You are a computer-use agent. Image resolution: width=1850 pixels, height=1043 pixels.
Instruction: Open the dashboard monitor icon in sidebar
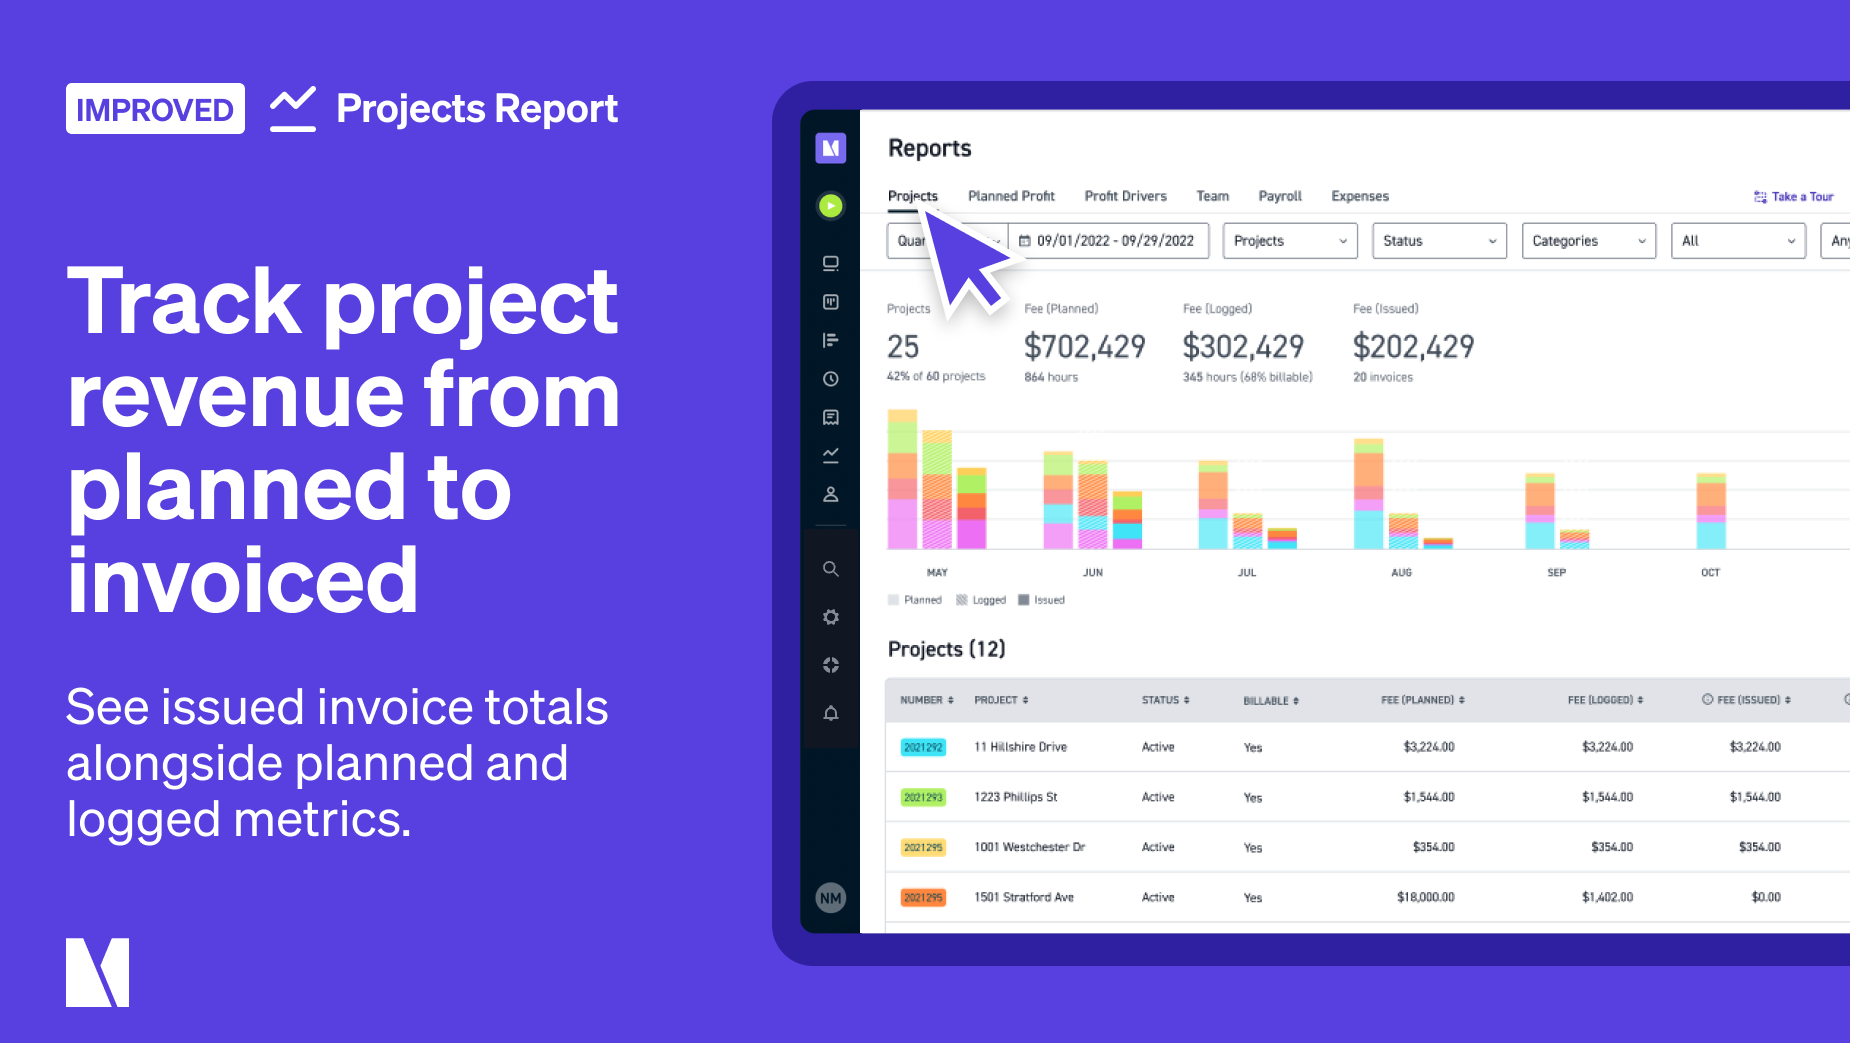830,263
